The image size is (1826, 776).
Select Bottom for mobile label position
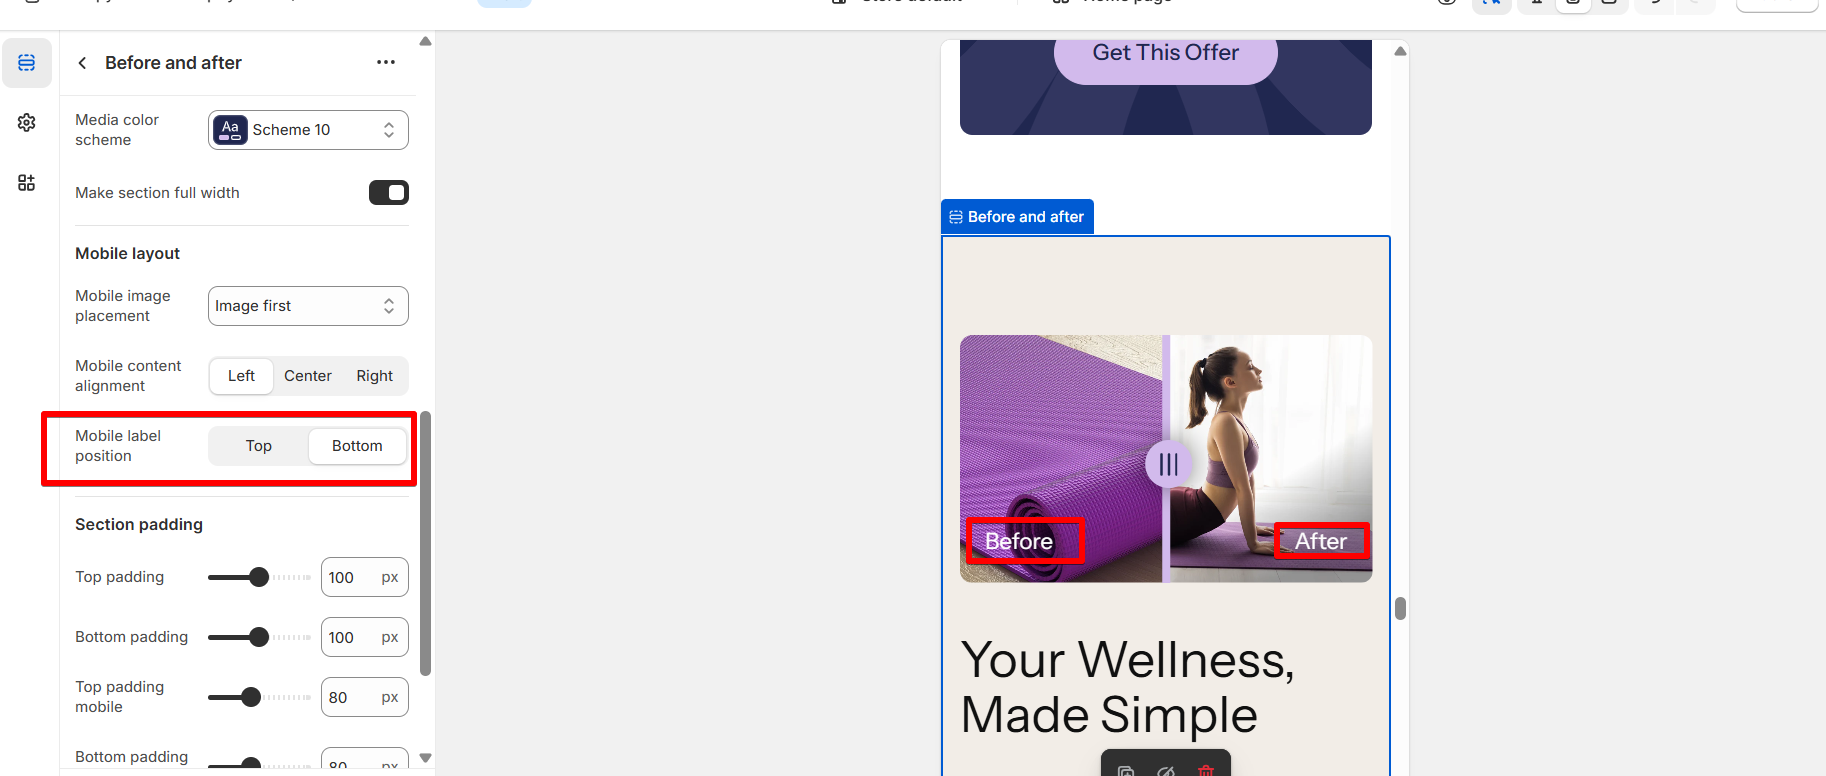pyautogui.click(x=357, y=446)
